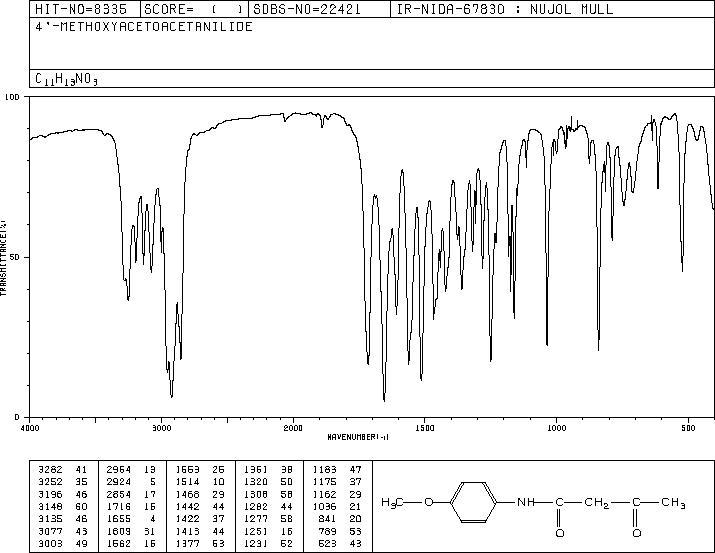Click the 1500 wavenumber axis label

[425, 428]
